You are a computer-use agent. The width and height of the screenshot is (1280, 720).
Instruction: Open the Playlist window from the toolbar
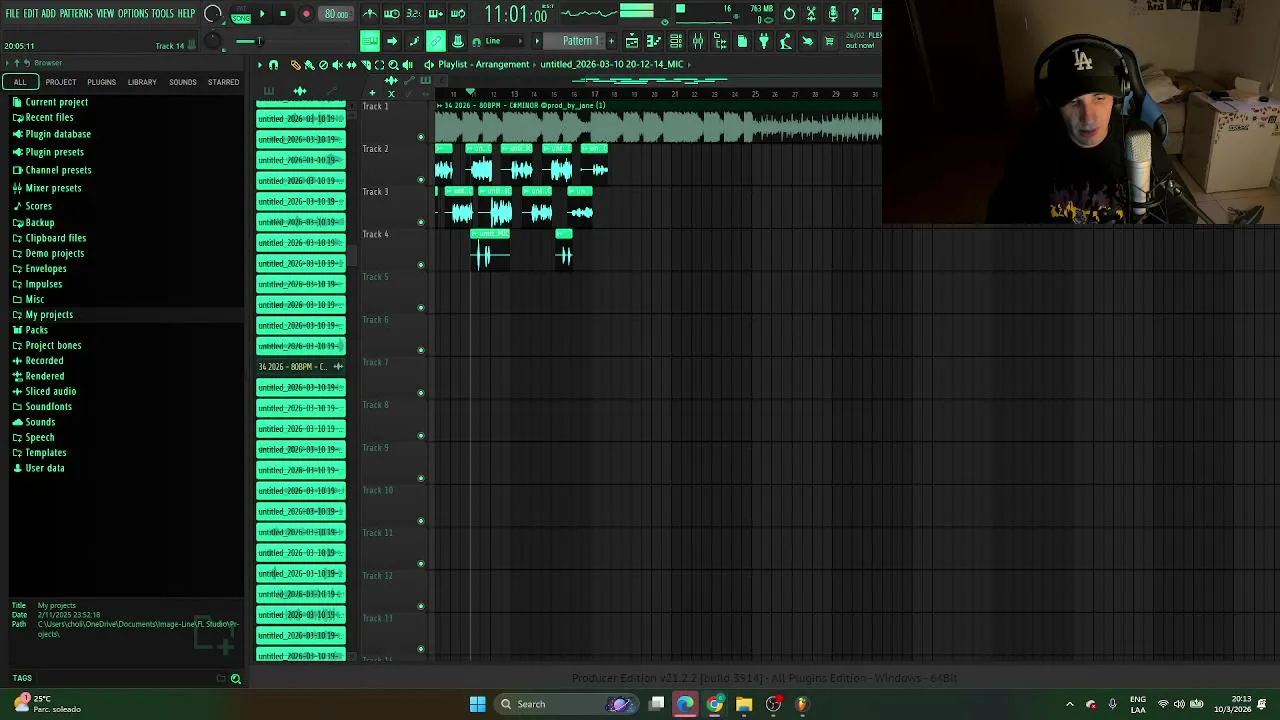click(x=632, y=41)
